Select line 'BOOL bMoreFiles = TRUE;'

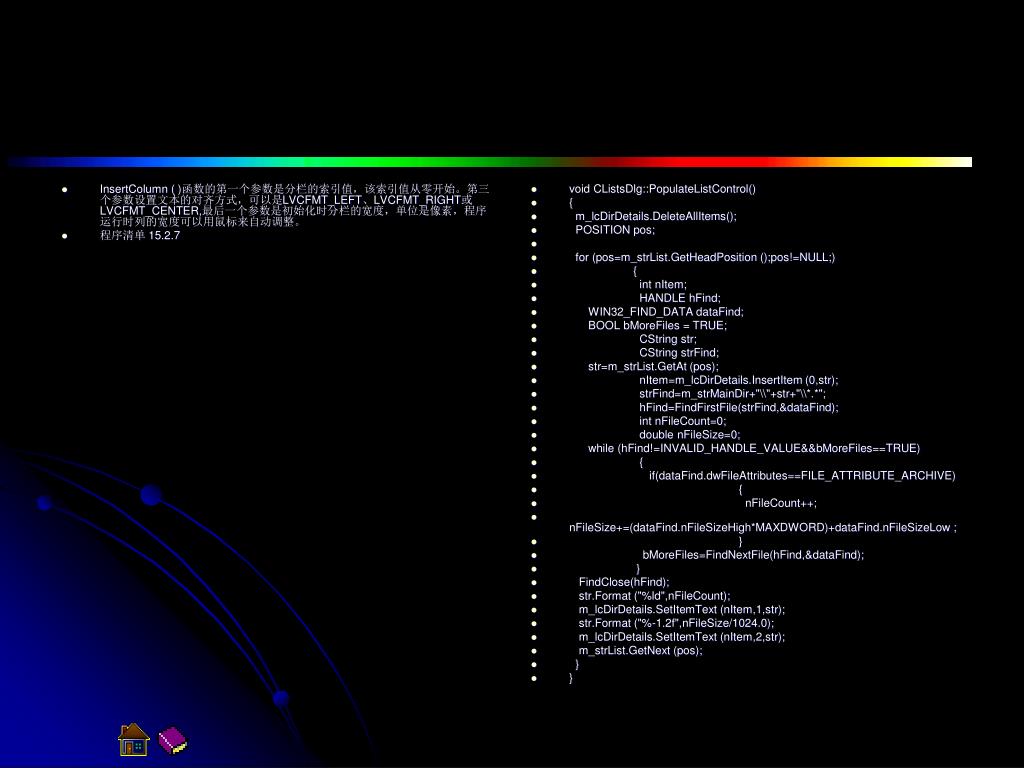(x=657, y=325)
